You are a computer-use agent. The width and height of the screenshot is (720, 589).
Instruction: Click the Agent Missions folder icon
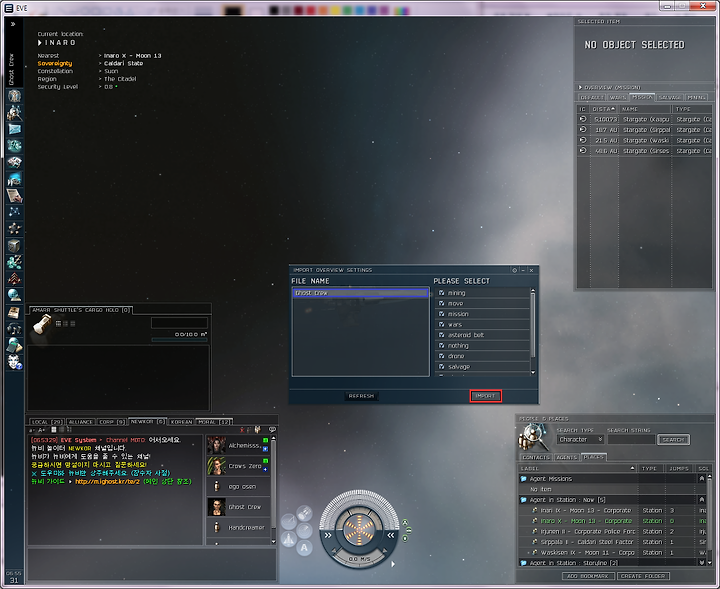523,479
